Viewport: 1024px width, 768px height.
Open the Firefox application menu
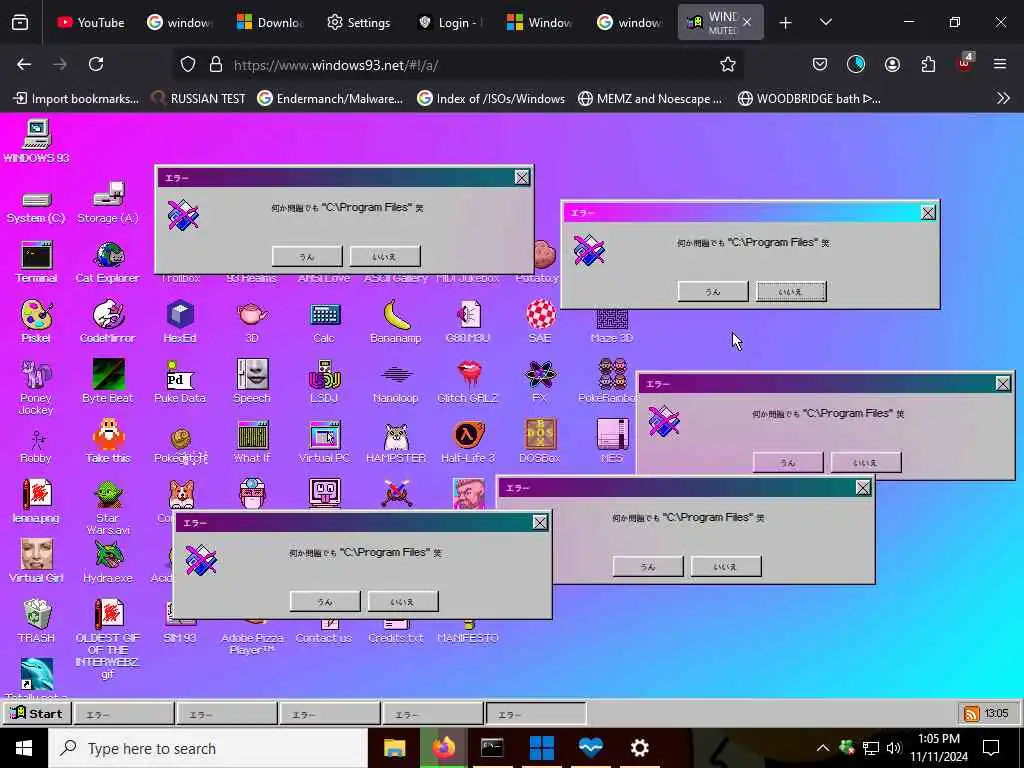pyautogui.click(x=999, y=64)
